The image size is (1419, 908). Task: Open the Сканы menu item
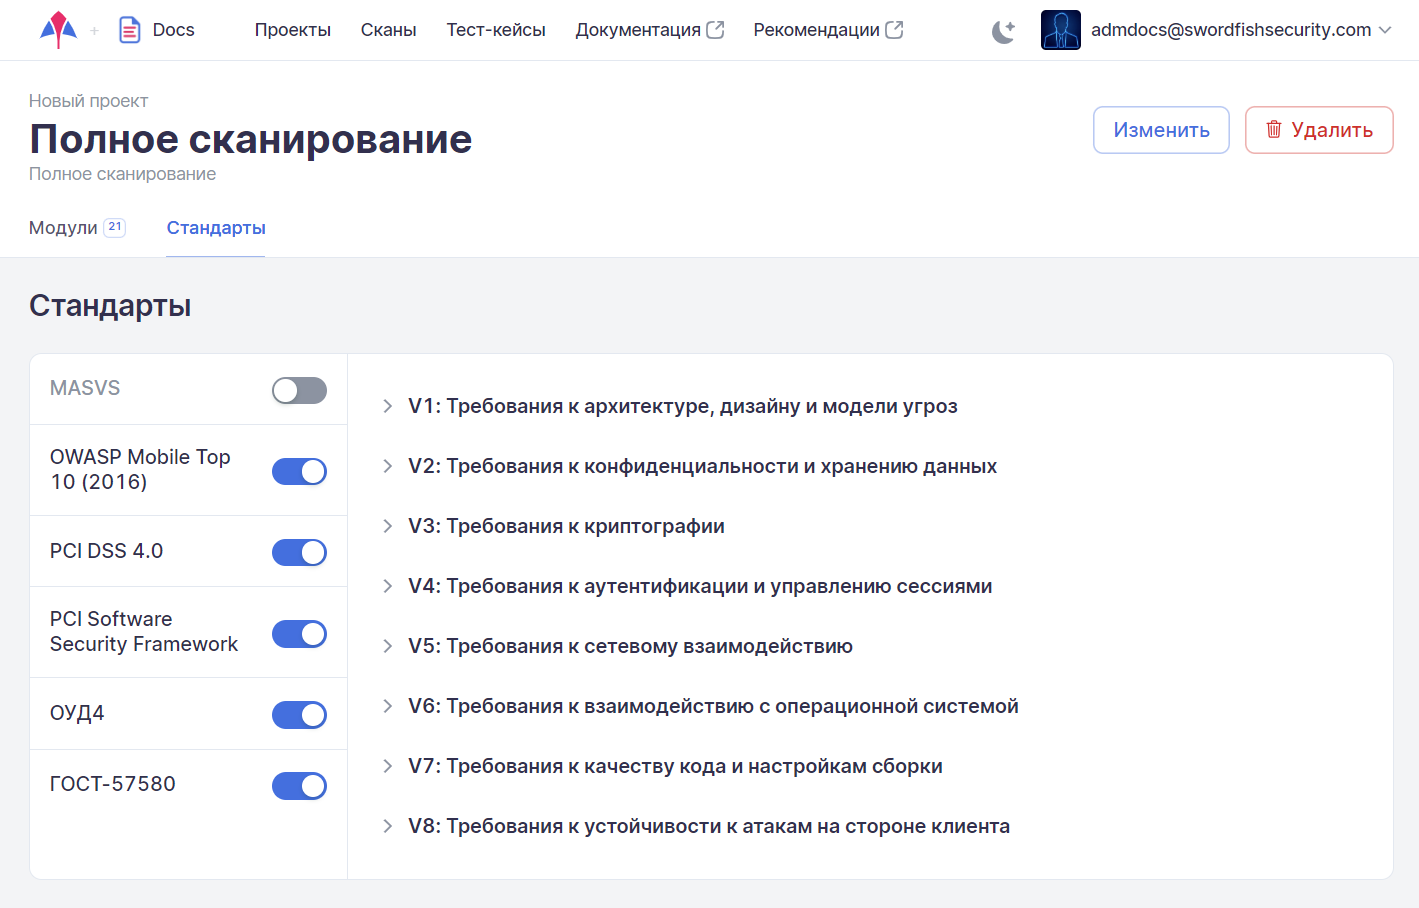coord(388,30)
